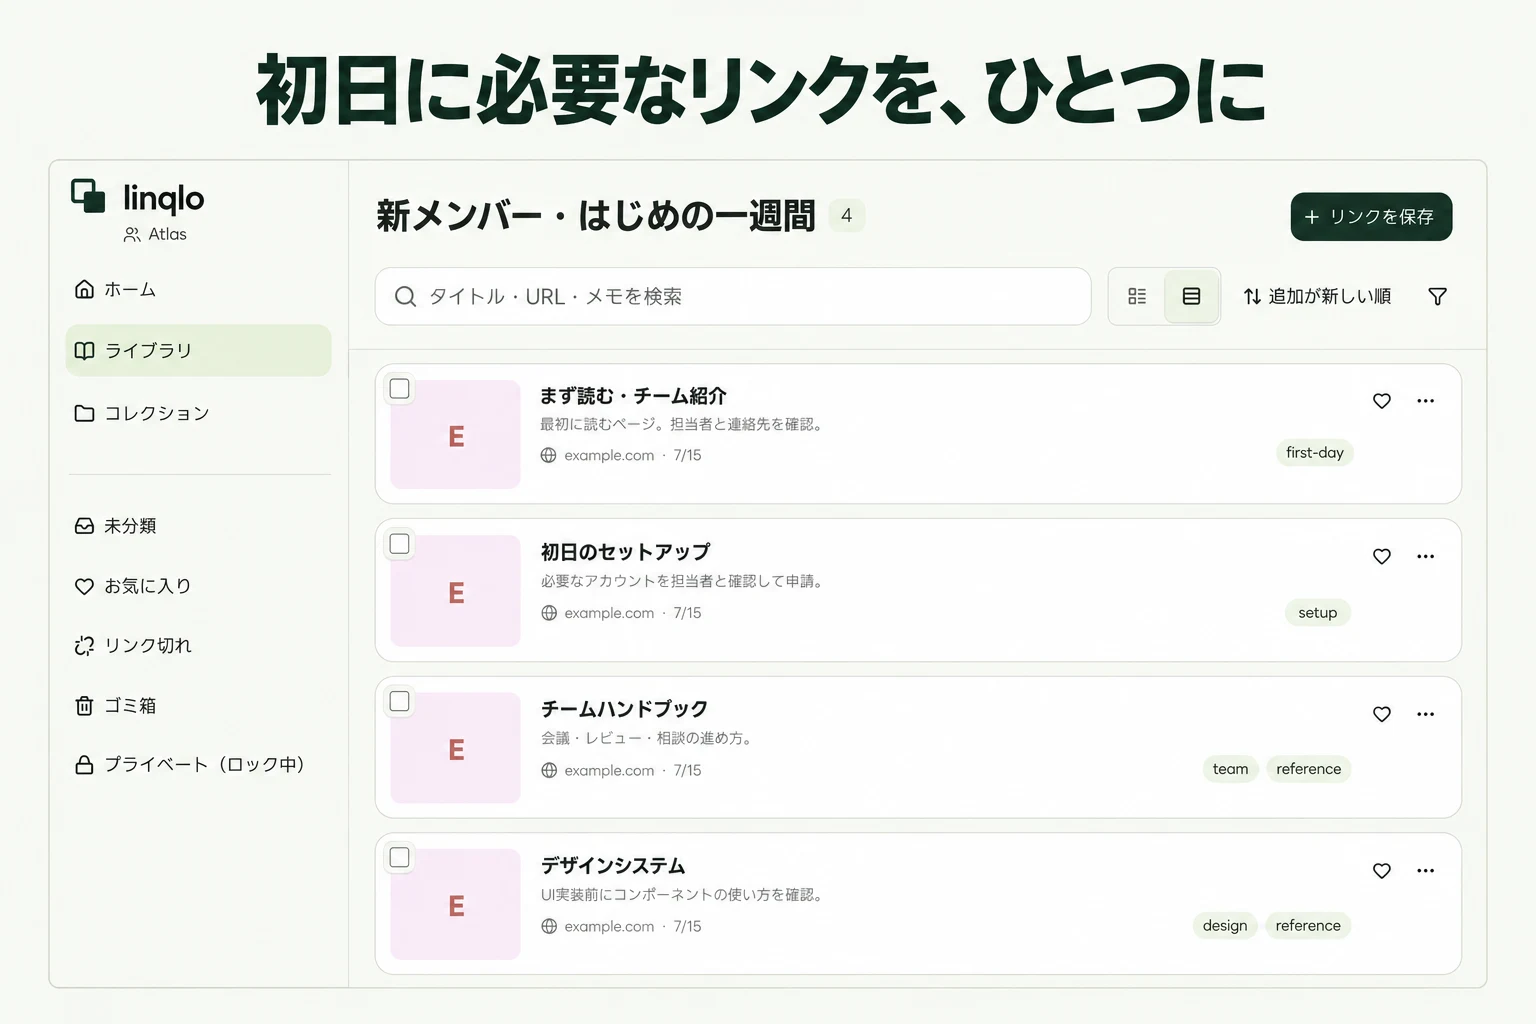The height and width of the screenshot is (1024, 1536).
Task: Open the 初日のセットアップ thumbnail
Action: (456, 591)
